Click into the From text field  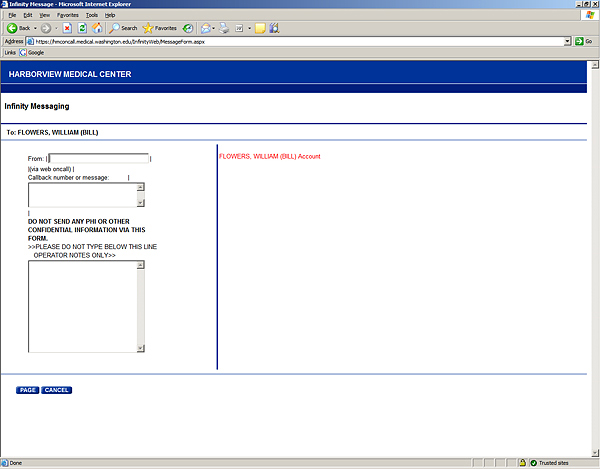pyautogui.click(x=98, y=158)
